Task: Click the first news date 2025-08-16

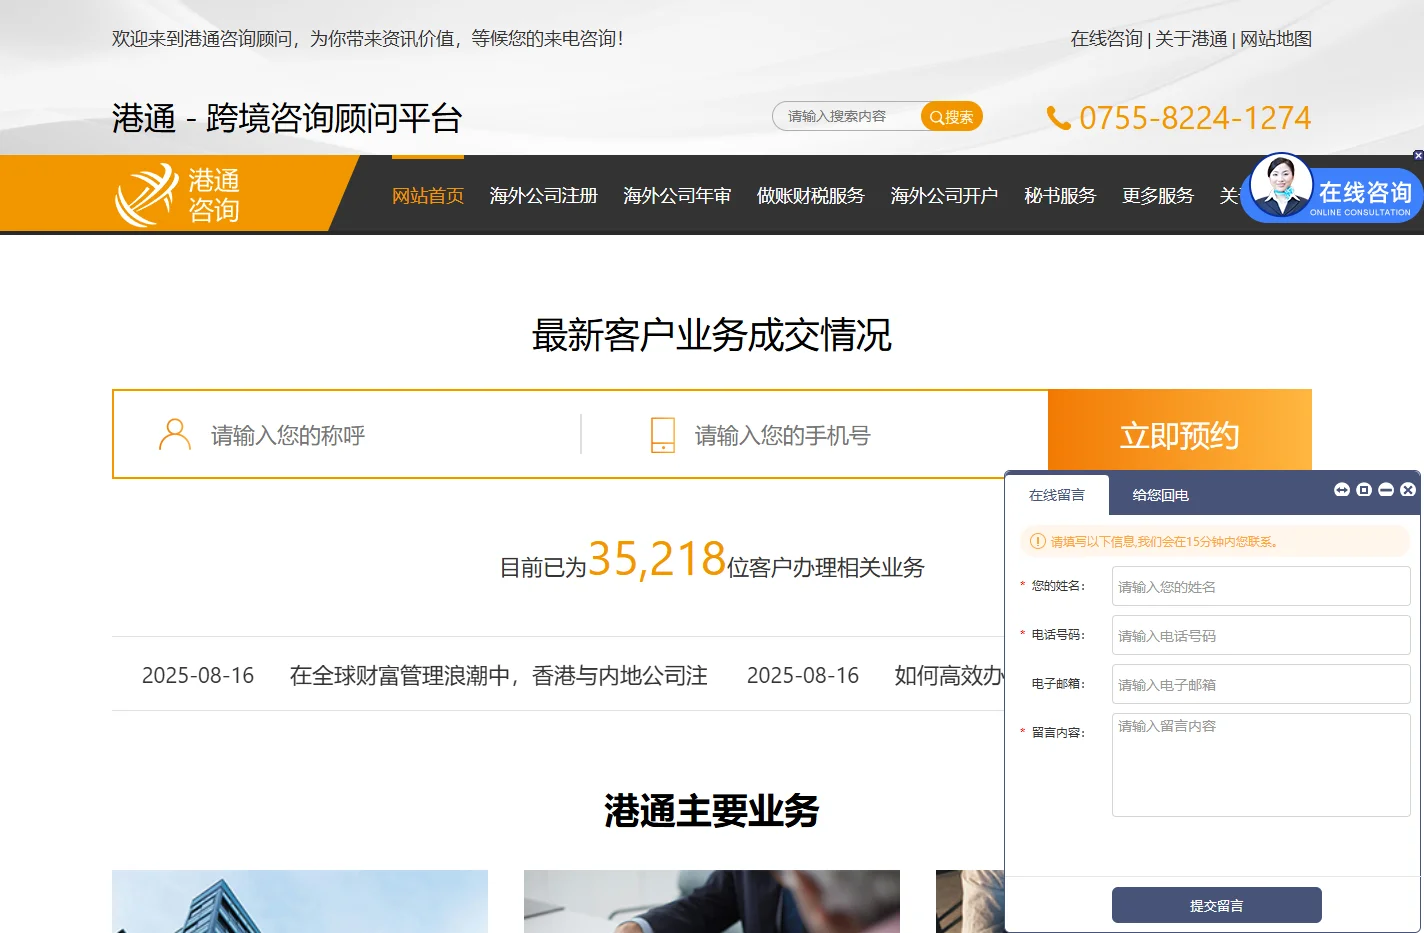Action: (198, 676)
